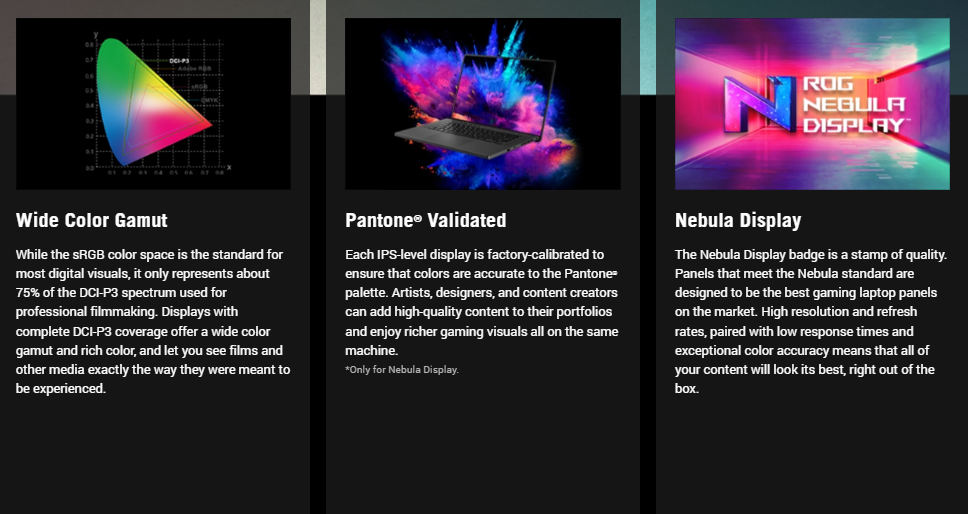Open the Wide Color Gamut chart image
The width and height of the screenshot is (968, 514).
tap(153, 104)
